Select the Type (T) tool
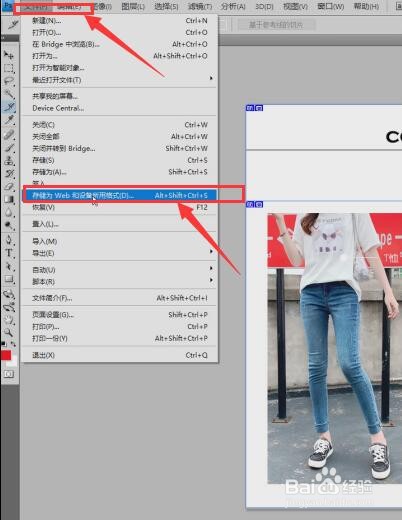Viewport: 402px width, 520px height. [x=9, y=253]
